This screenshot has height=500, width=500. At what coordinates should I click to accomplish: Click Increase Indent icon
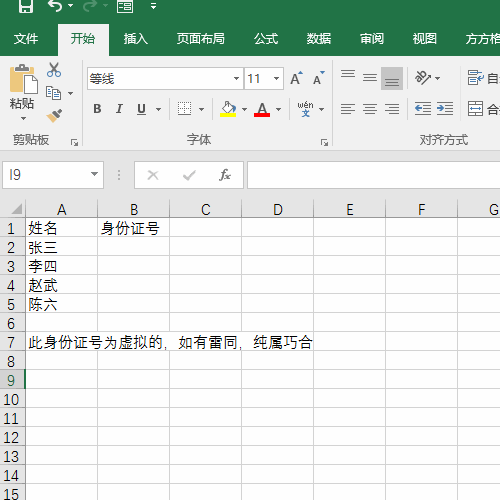click(445, 109)
